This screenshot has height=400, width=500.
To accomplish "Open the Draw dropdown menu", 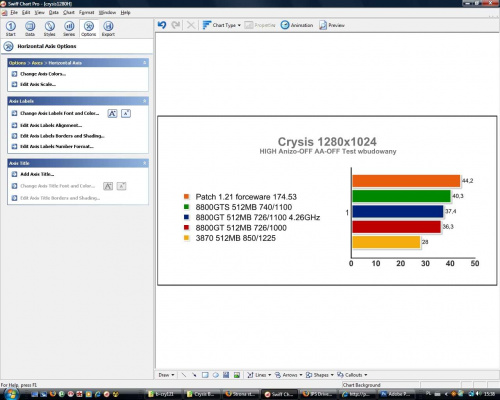I will tap(166, 375).
